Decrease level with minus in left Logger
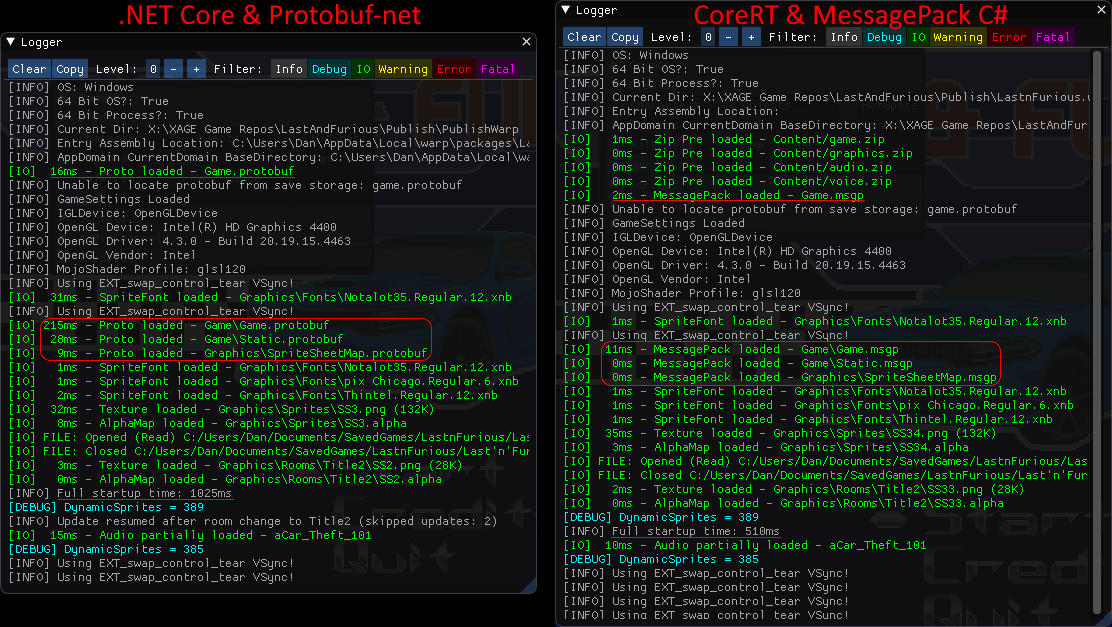 [x=174, y=69]
